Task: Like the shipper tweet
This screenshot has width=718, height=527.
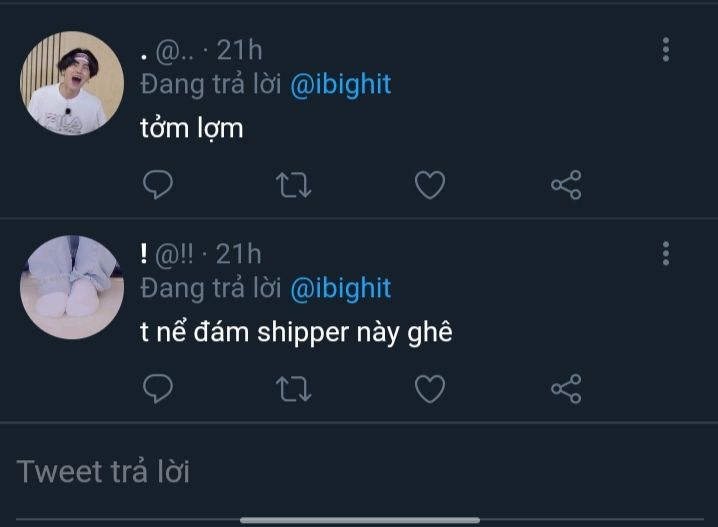Action: click(x=430, y=389)
